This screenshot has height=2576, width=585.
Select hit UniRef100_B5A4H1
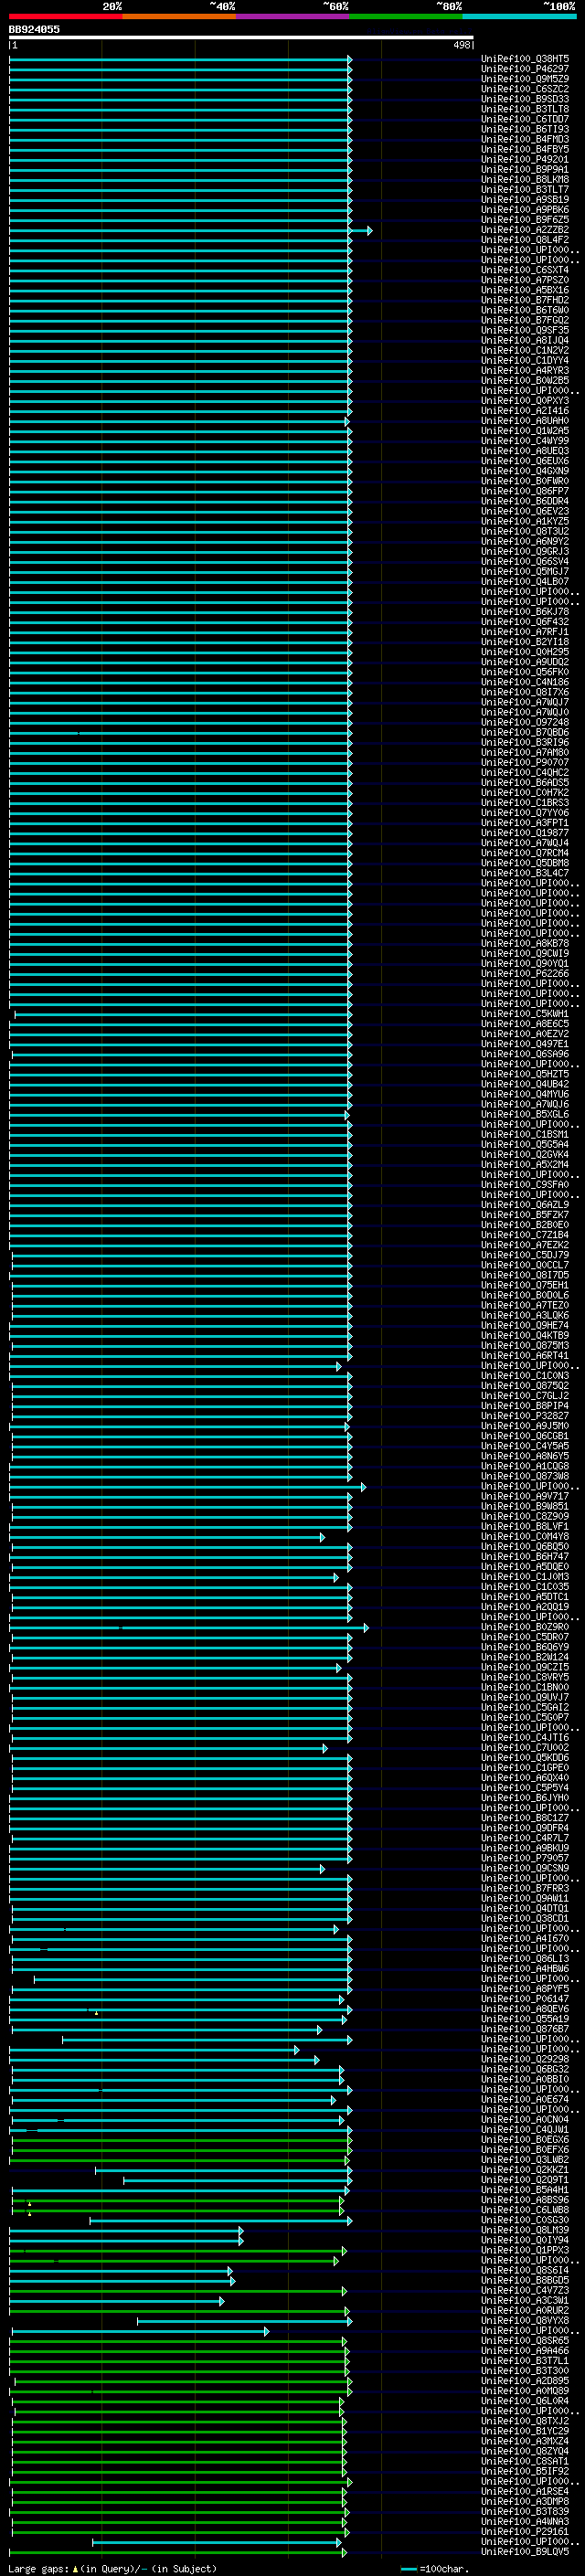point(525,2189)
